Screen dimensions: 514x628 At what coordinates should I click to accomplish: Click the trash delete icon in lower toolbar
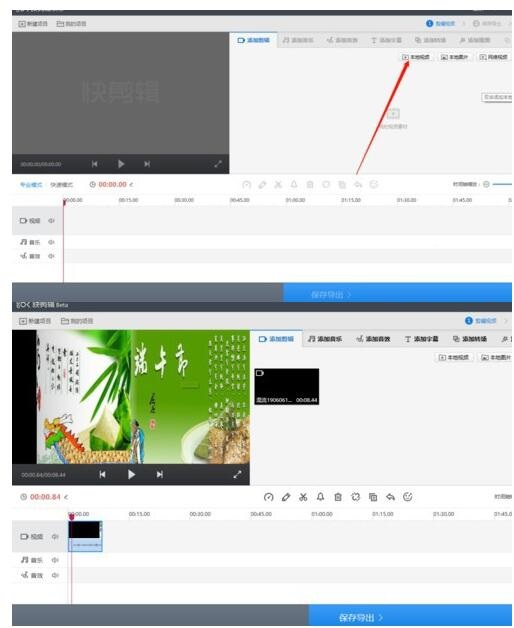tap(338, 497)
